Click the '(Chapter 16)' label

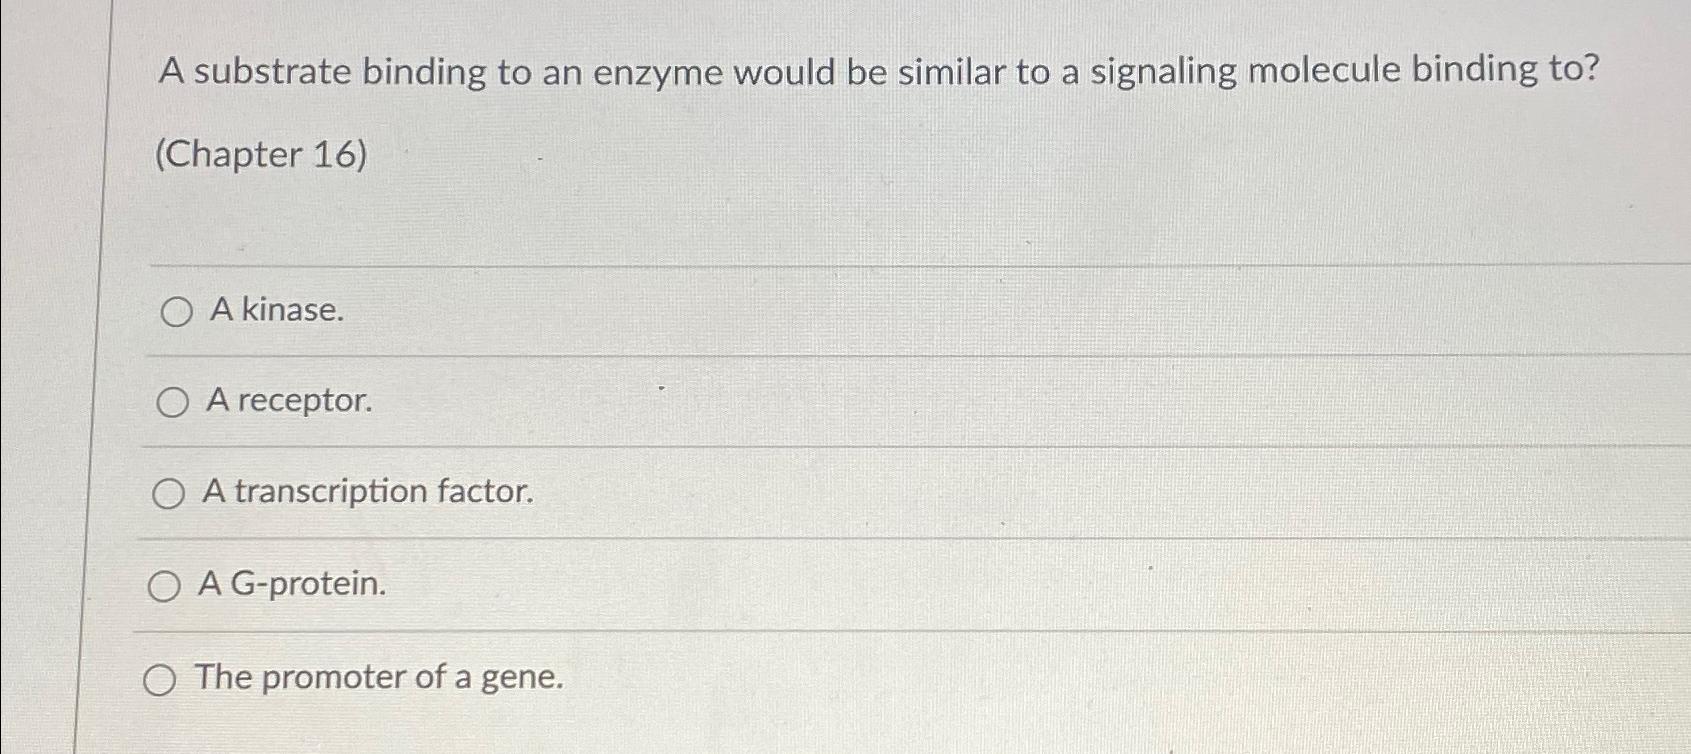tap(262, 154)
